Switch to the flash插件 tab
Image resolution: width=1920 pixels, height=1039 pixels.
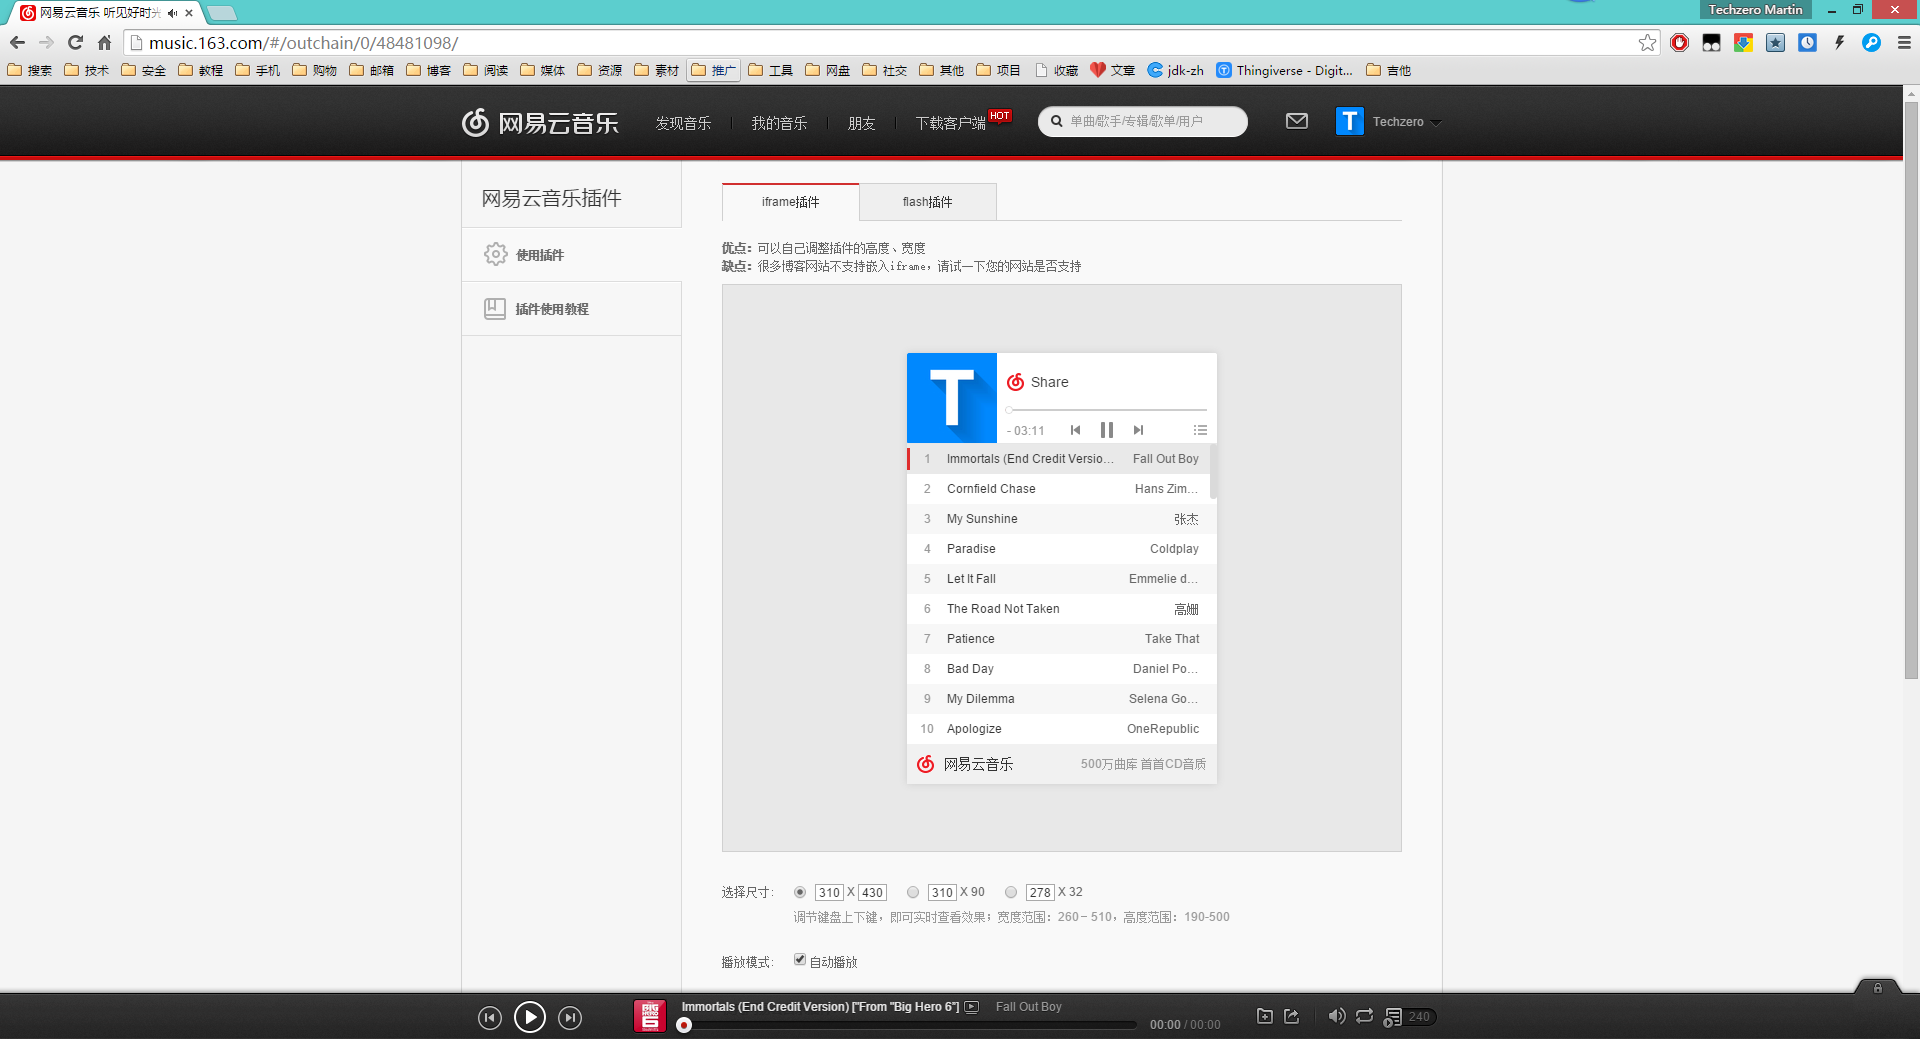(x=928, y=202)
